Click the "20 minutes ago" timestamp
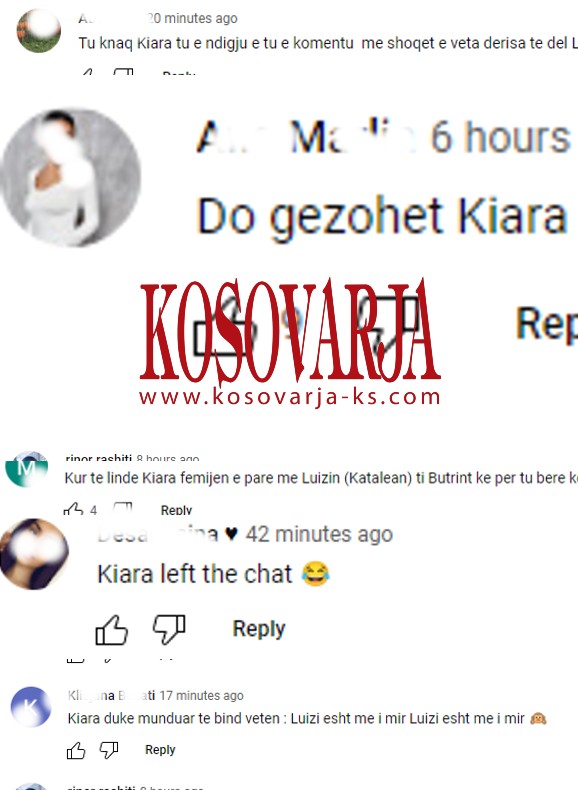The height and width of the screenshot is (790, 578). point(193,18)
